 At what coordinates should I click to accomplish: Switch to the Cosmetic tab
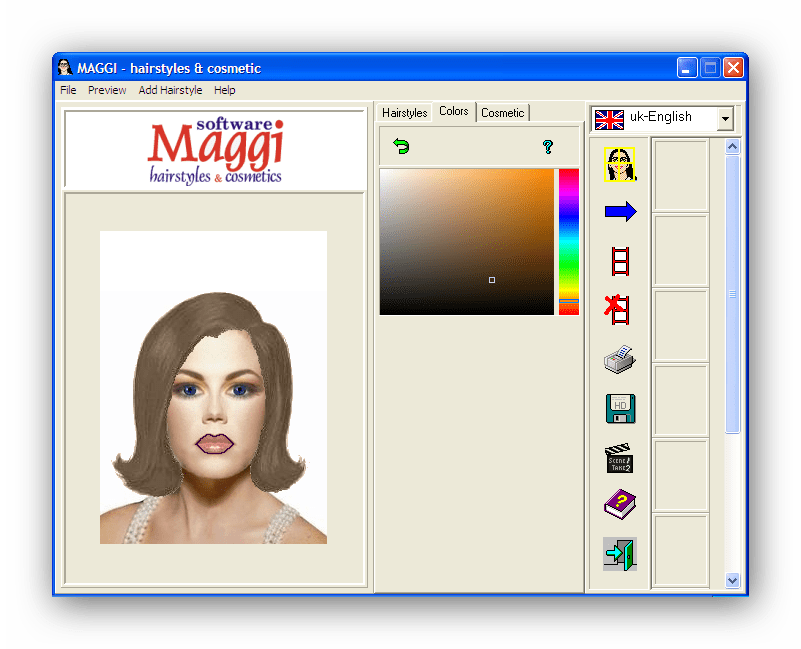point(502,113)
